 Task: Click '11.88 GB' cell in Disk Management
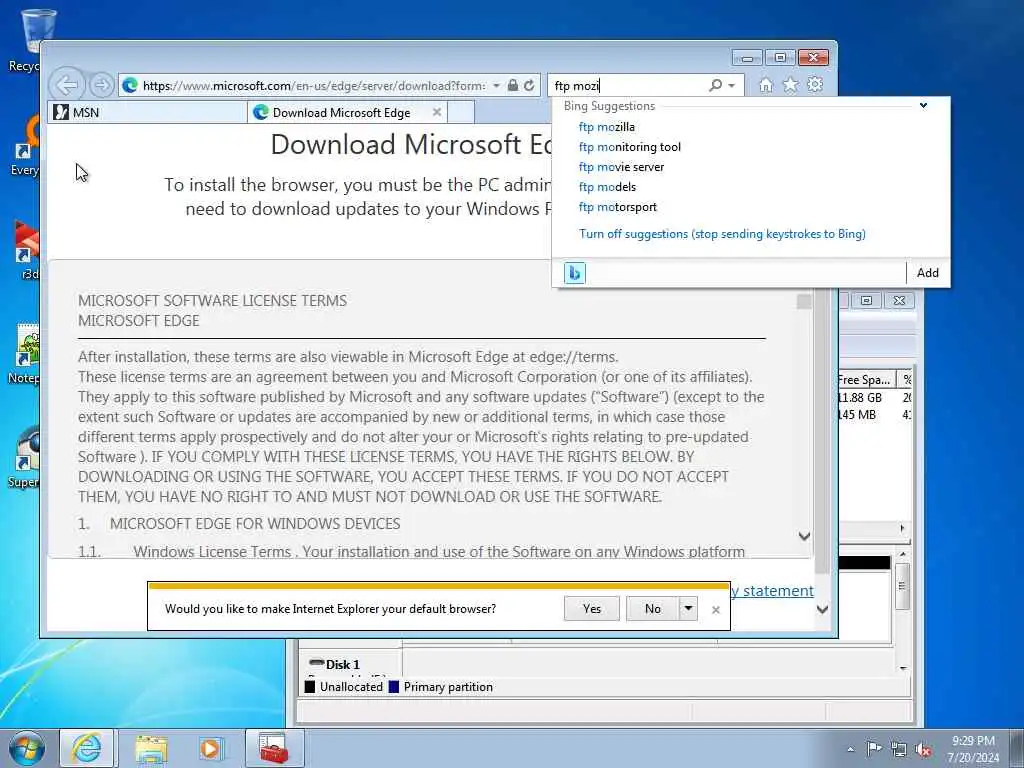(859, 397)
